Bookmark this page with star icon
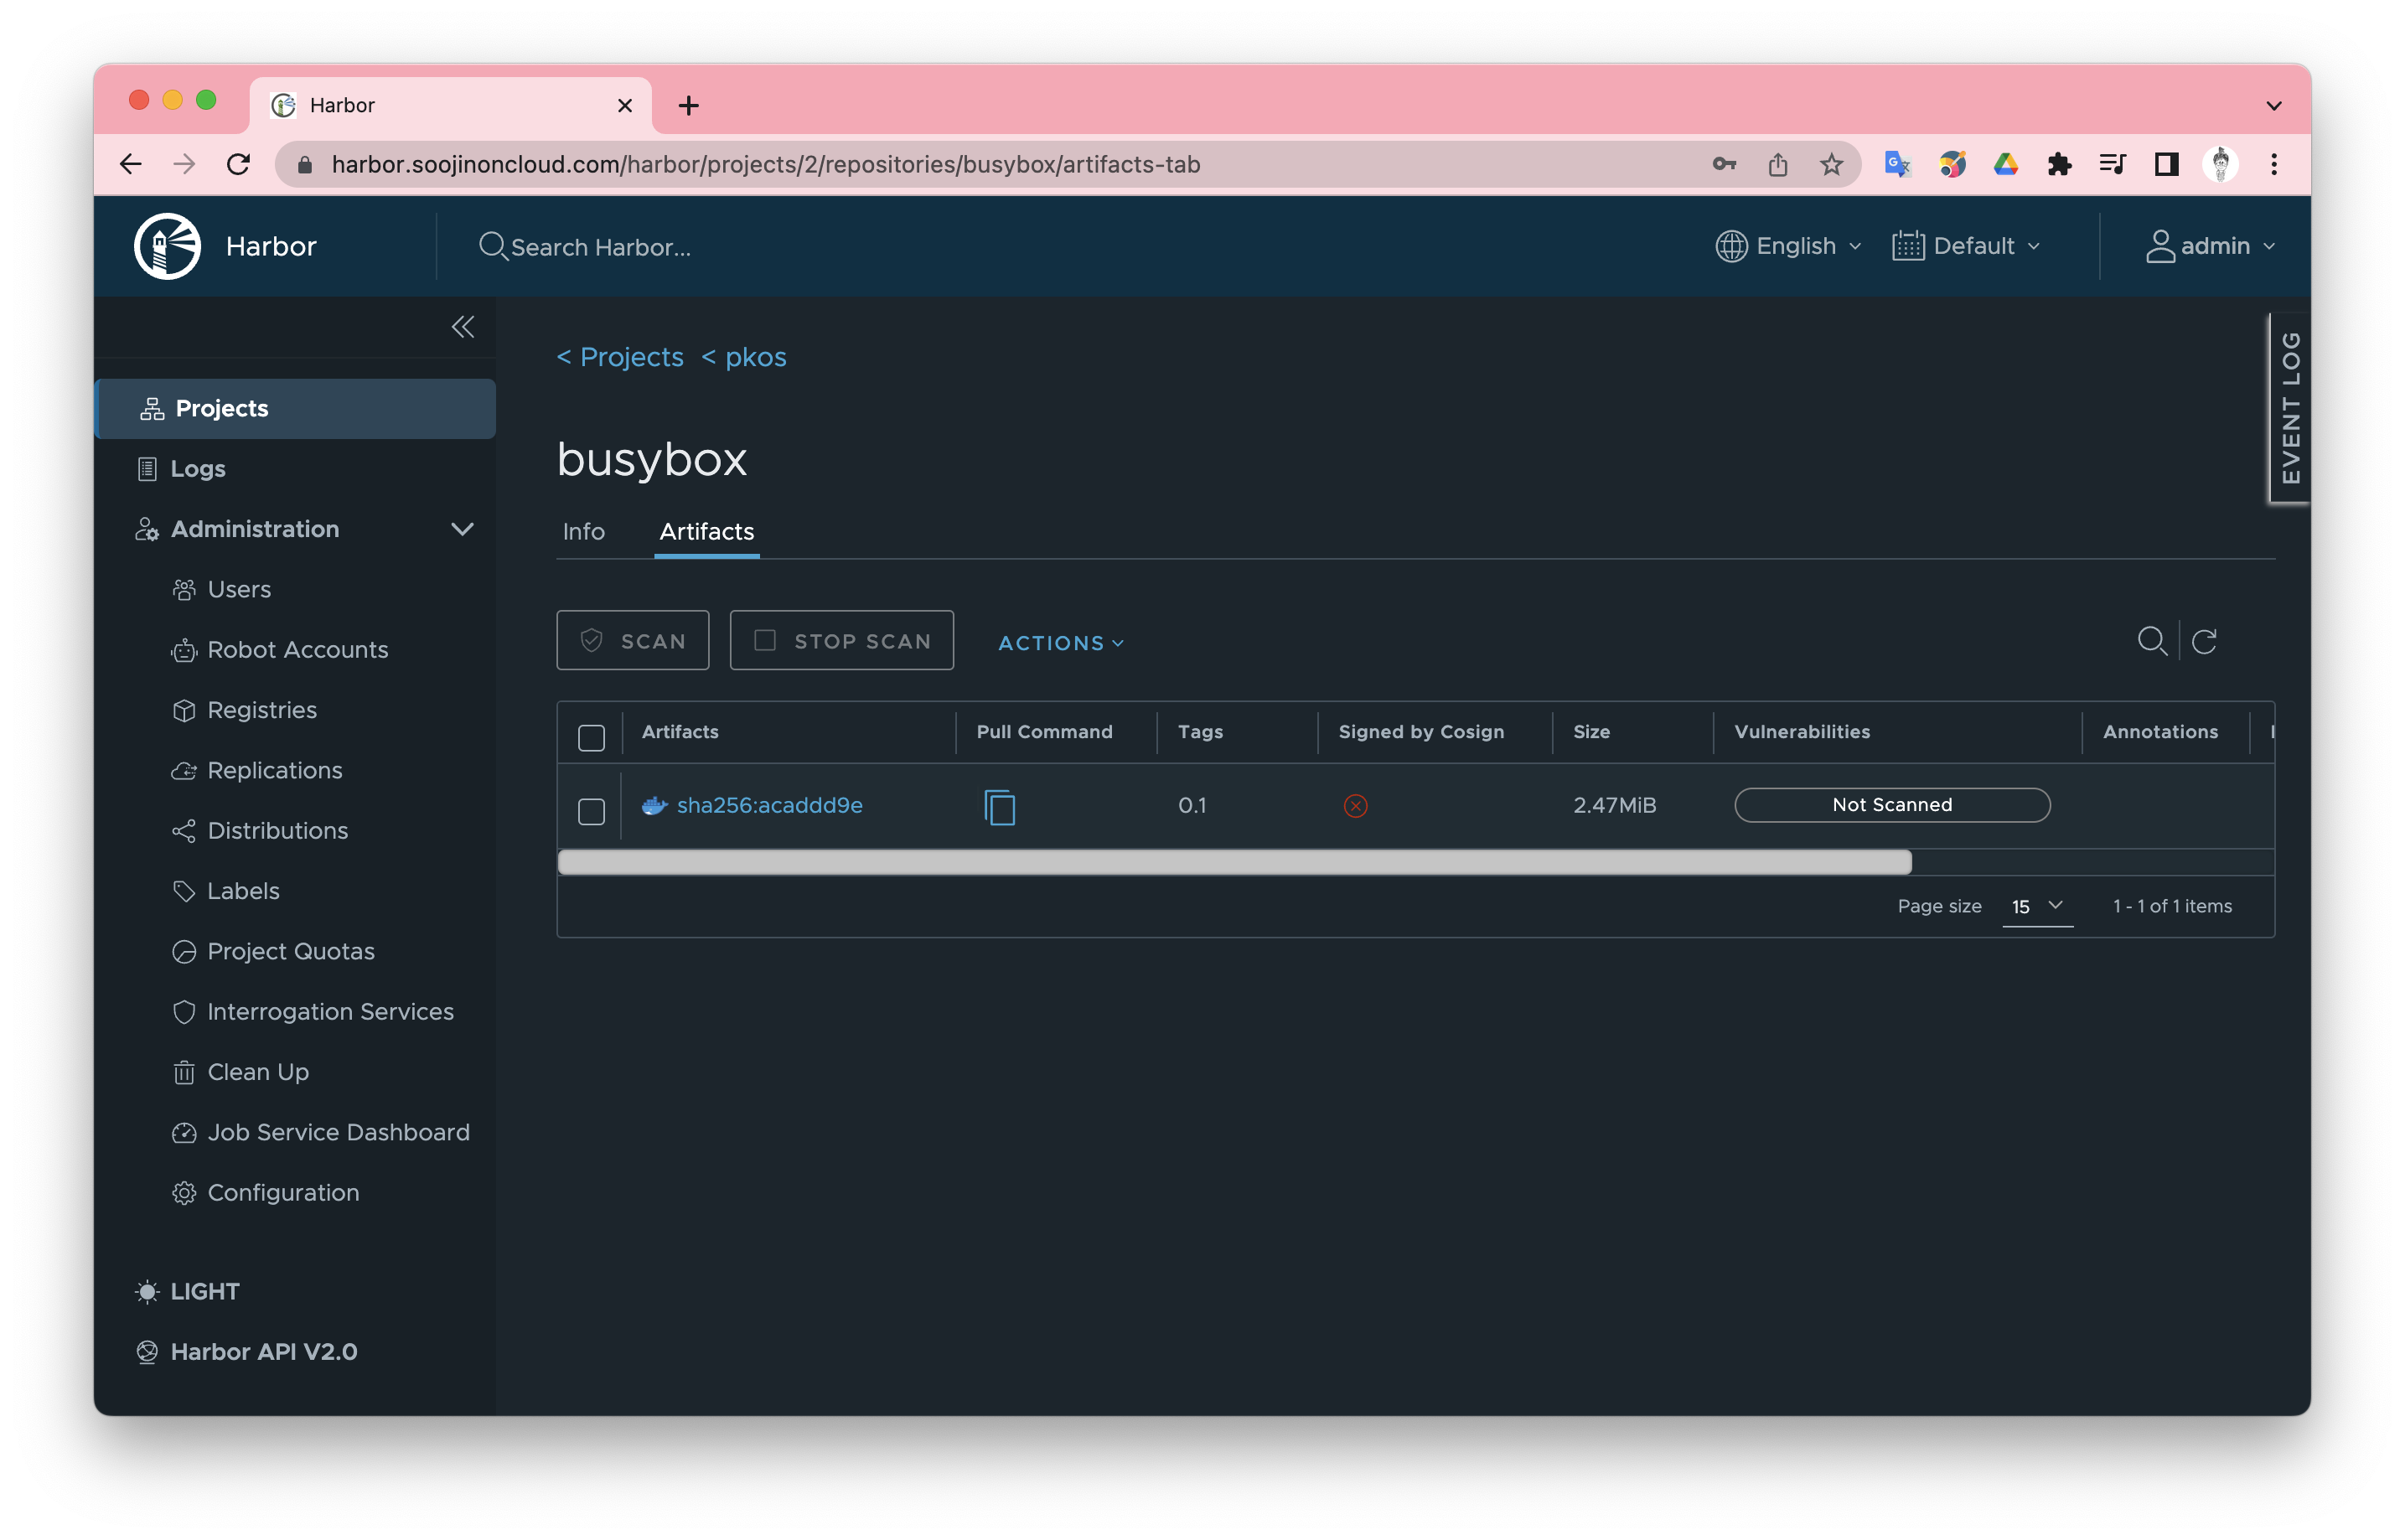Viewport: 2405px width, 1540px height. (x=1831, y=164)
